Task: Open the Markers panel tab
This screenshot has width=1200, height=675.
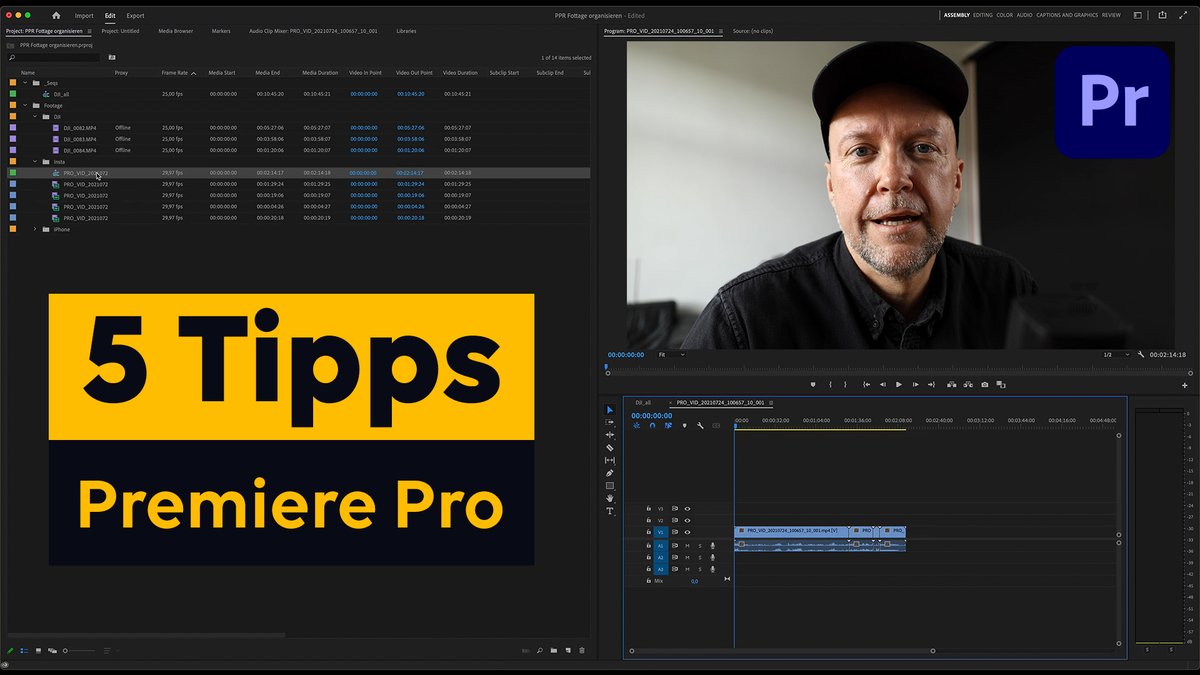Action: tap(221, 31)
